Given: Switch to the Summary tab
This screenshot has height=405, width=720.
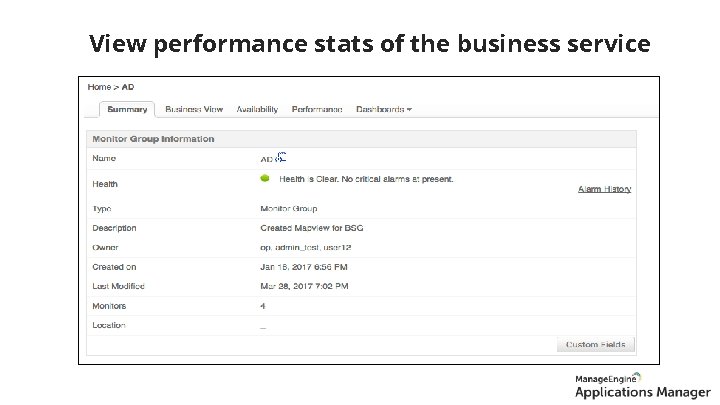Looking at the screenshot, I should (x=127, y=109).
